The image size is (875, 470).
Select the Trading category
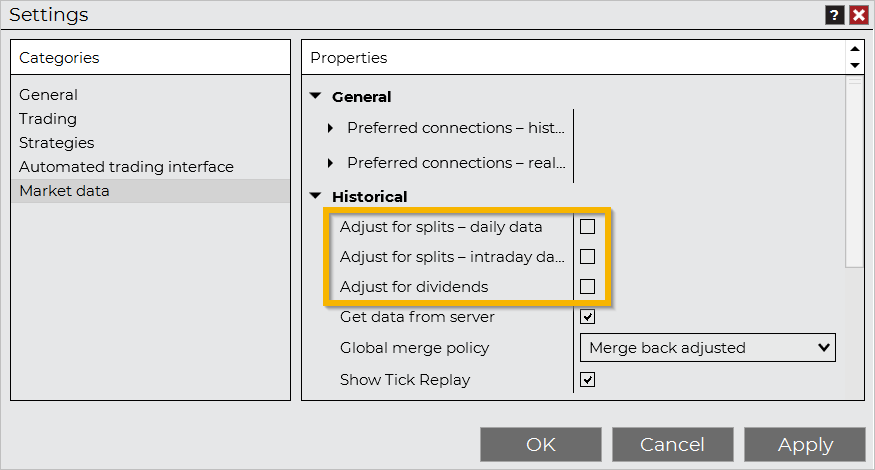[150, 119]
